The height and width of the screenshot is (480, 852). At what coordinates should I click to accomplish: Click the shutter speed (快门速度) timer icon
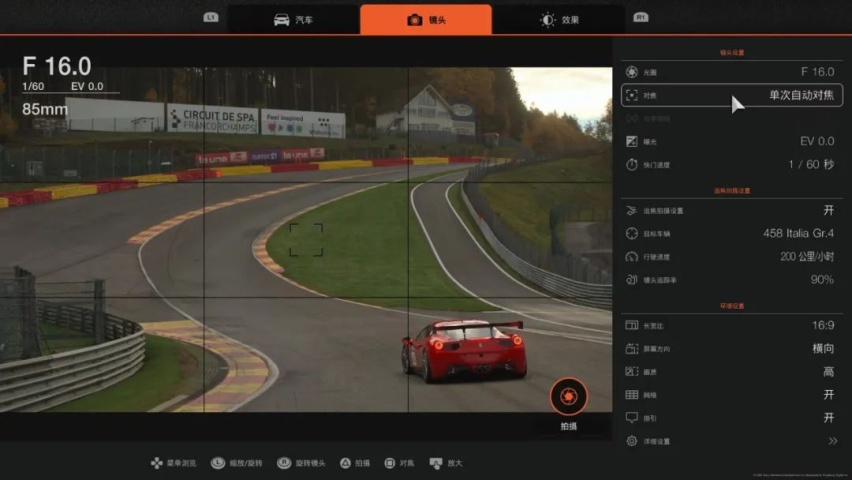631,164
